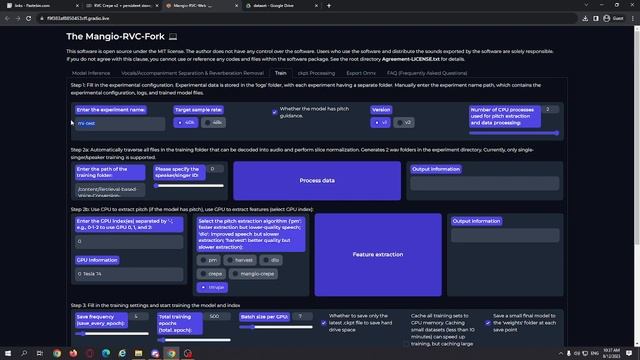The width and height of the screenshot is (640, 360).
Task: Toggle save small final model checkbox
Action: point(488,323)
